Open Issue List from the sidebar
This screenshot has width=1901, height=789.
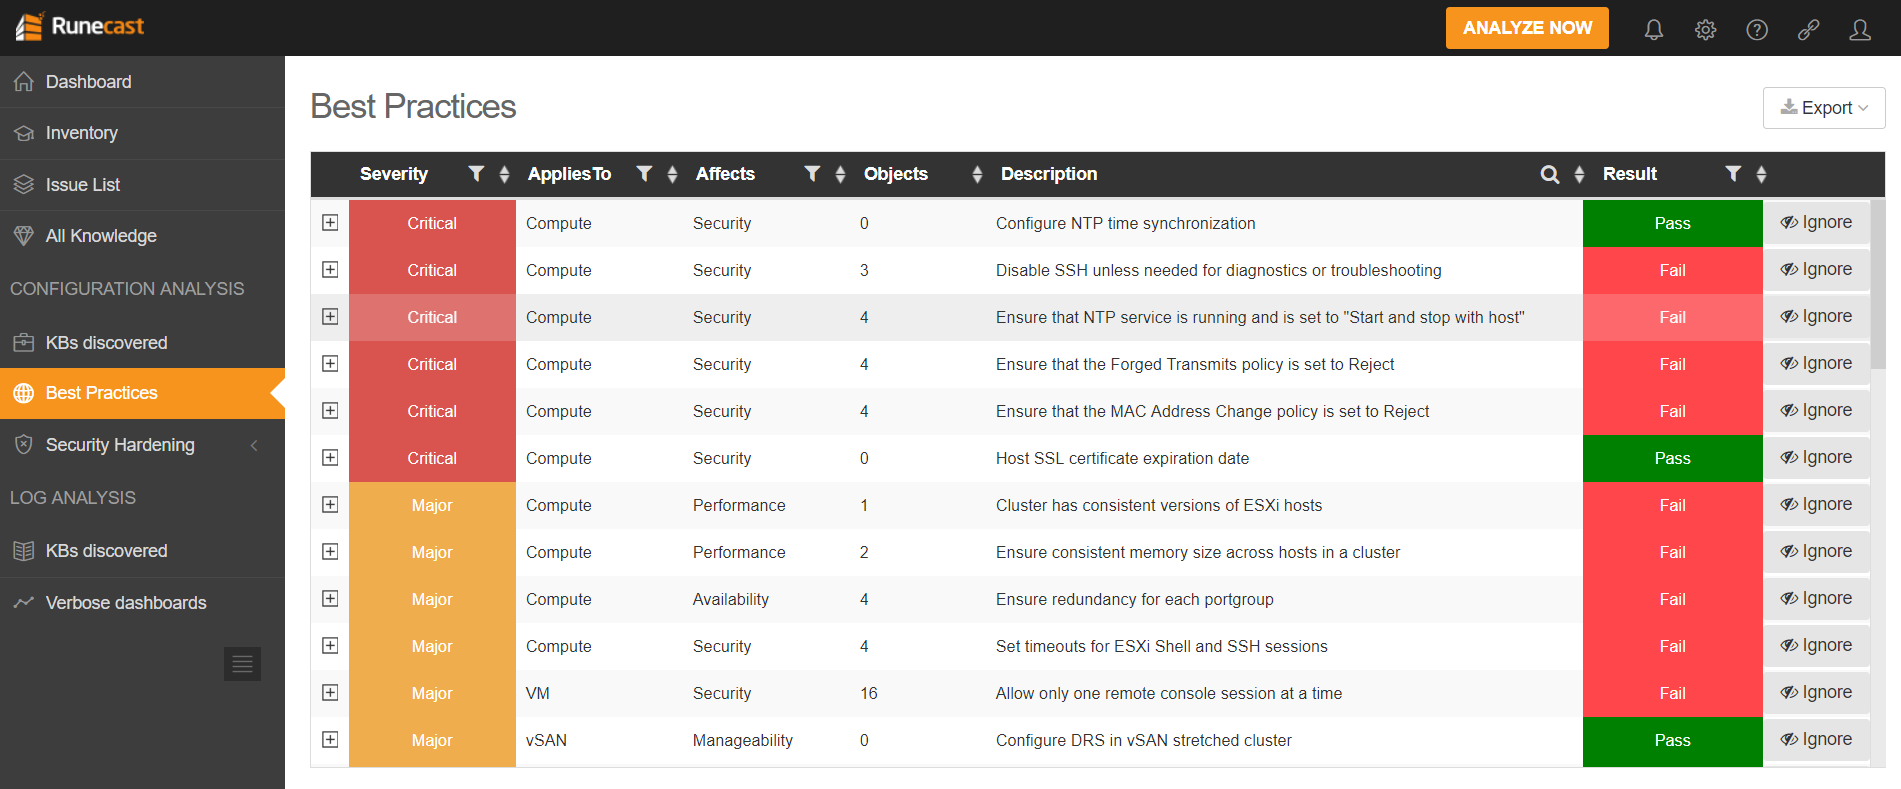point(82,185)
